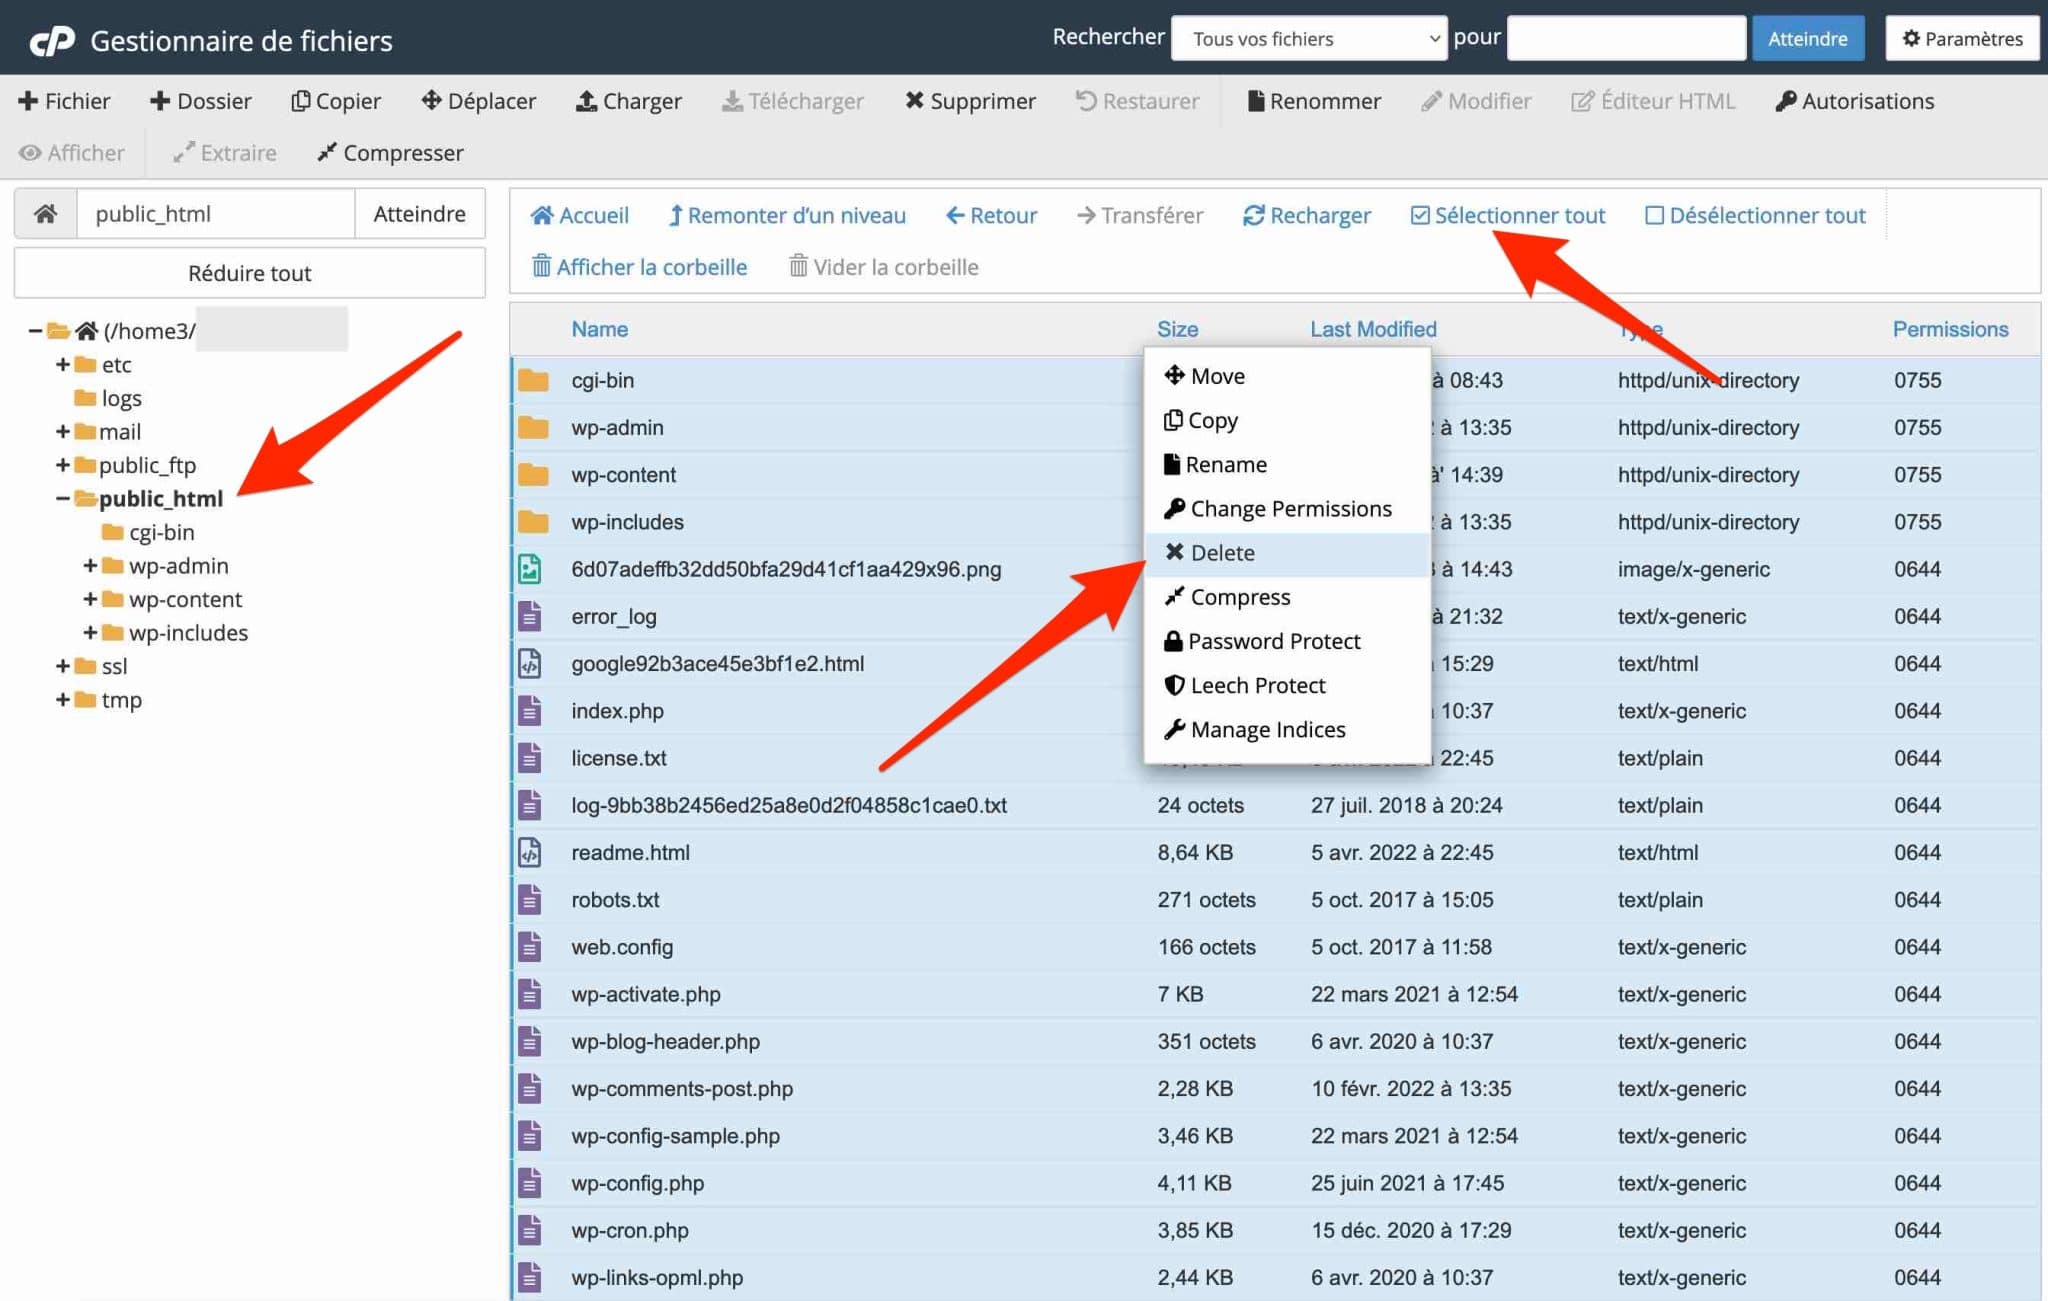Choose Delete from the context menu

pyautogui.click(x=1287, y=553)
